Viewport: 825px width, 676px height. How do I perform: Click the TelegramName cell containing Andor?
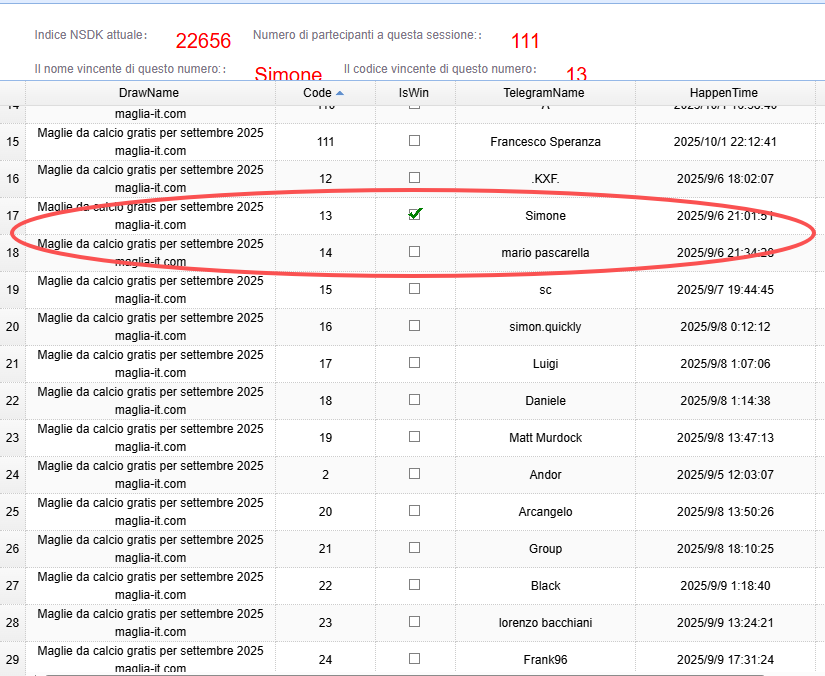coord(545,475)
